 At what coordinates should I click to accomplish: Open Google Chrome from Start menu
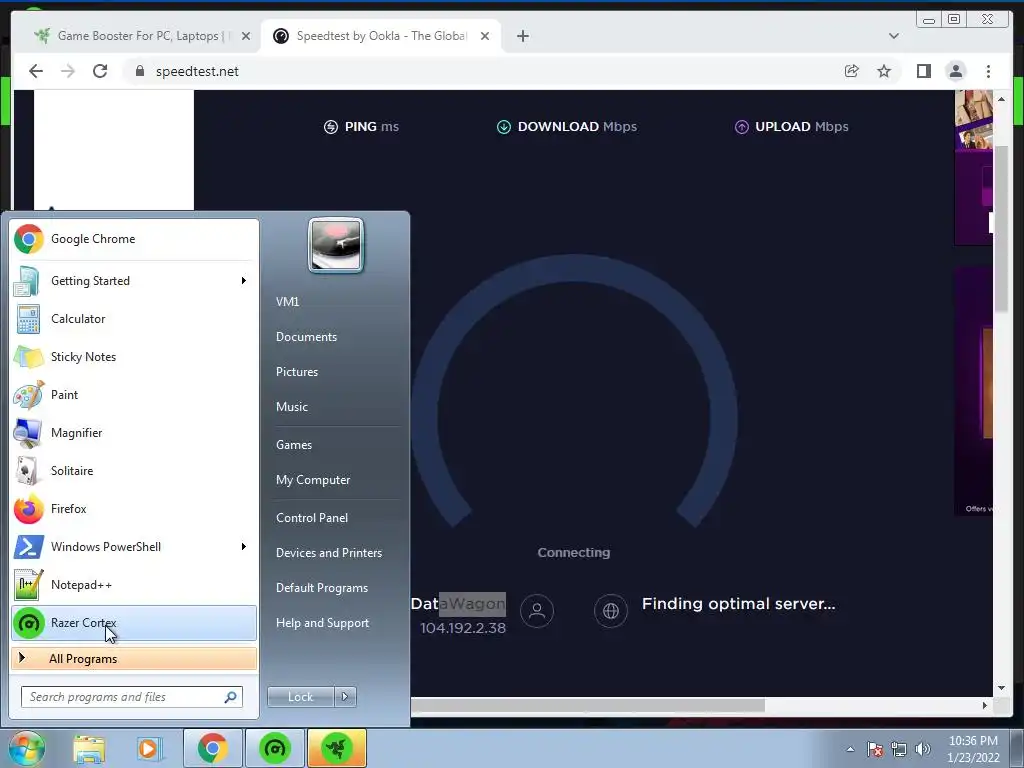[x=134, y=239]
